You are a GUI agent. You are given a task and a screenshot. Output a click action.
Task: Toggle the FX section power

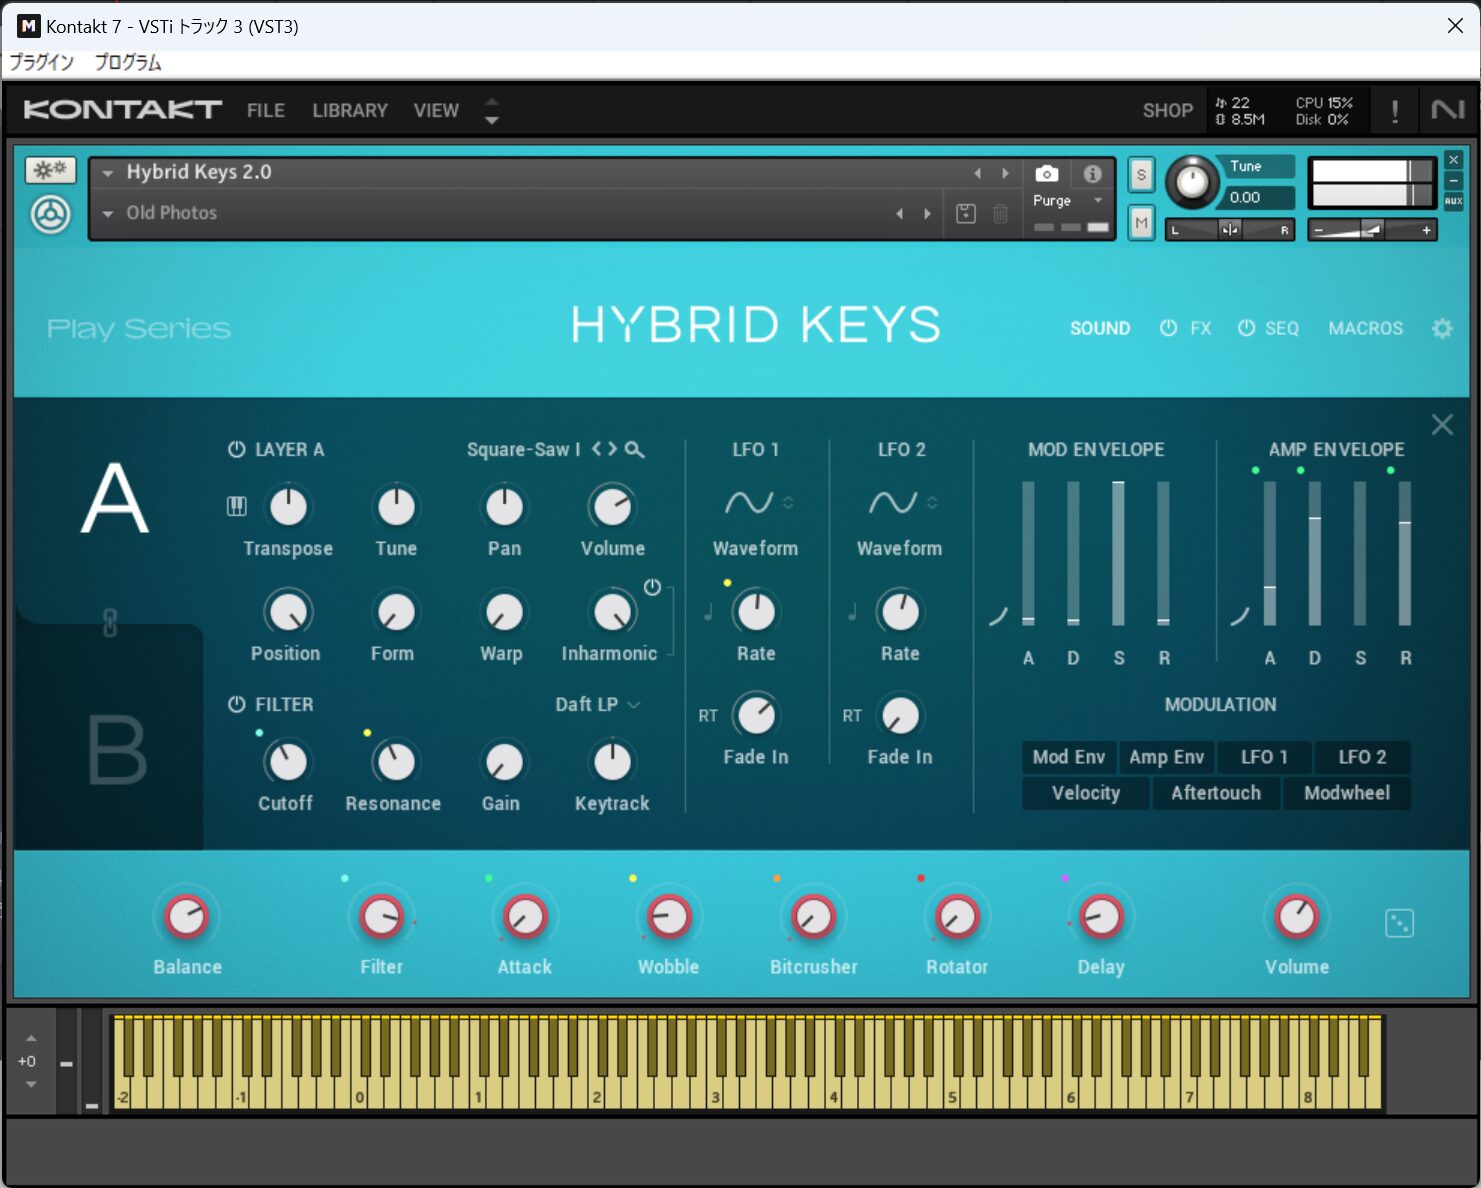click(1168, 328)
